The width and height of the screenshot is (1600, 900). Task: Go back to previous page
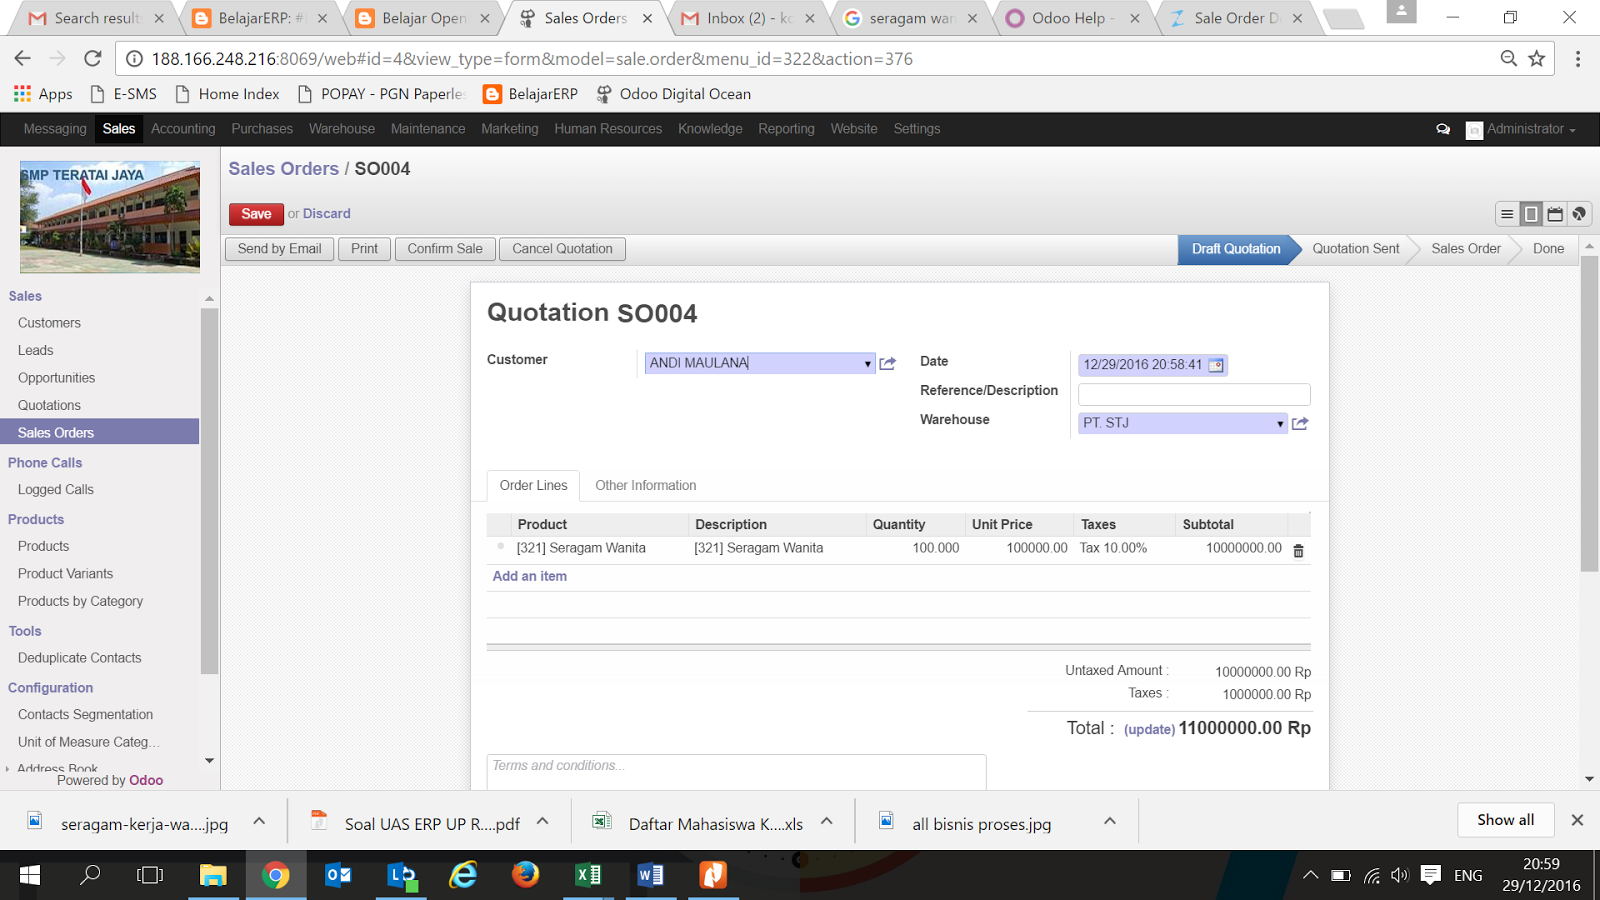(x=22, y=59)
